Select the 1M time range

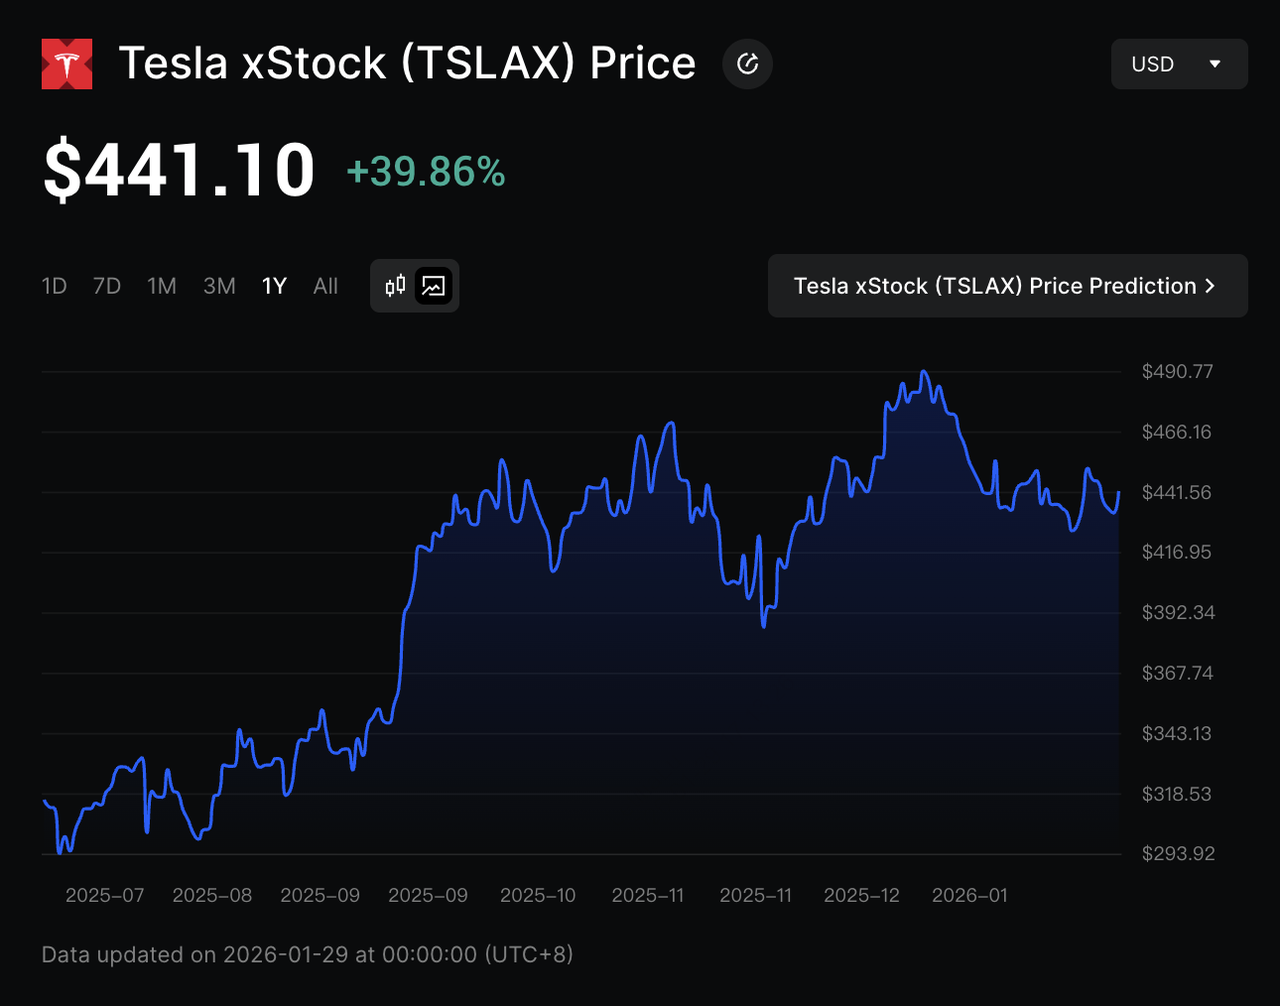coord(161,286)
